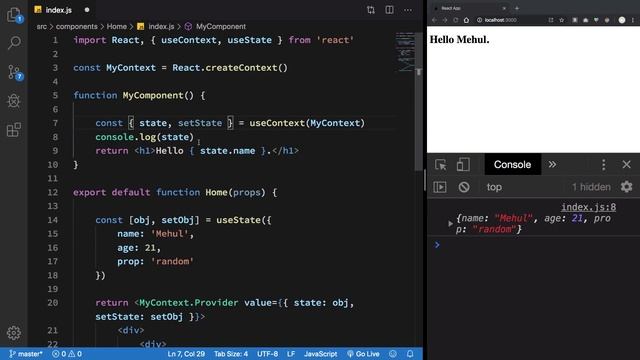Click the src breadcrumb segment
The height and width of the screenshot is (360, 640).
[42, 27]
